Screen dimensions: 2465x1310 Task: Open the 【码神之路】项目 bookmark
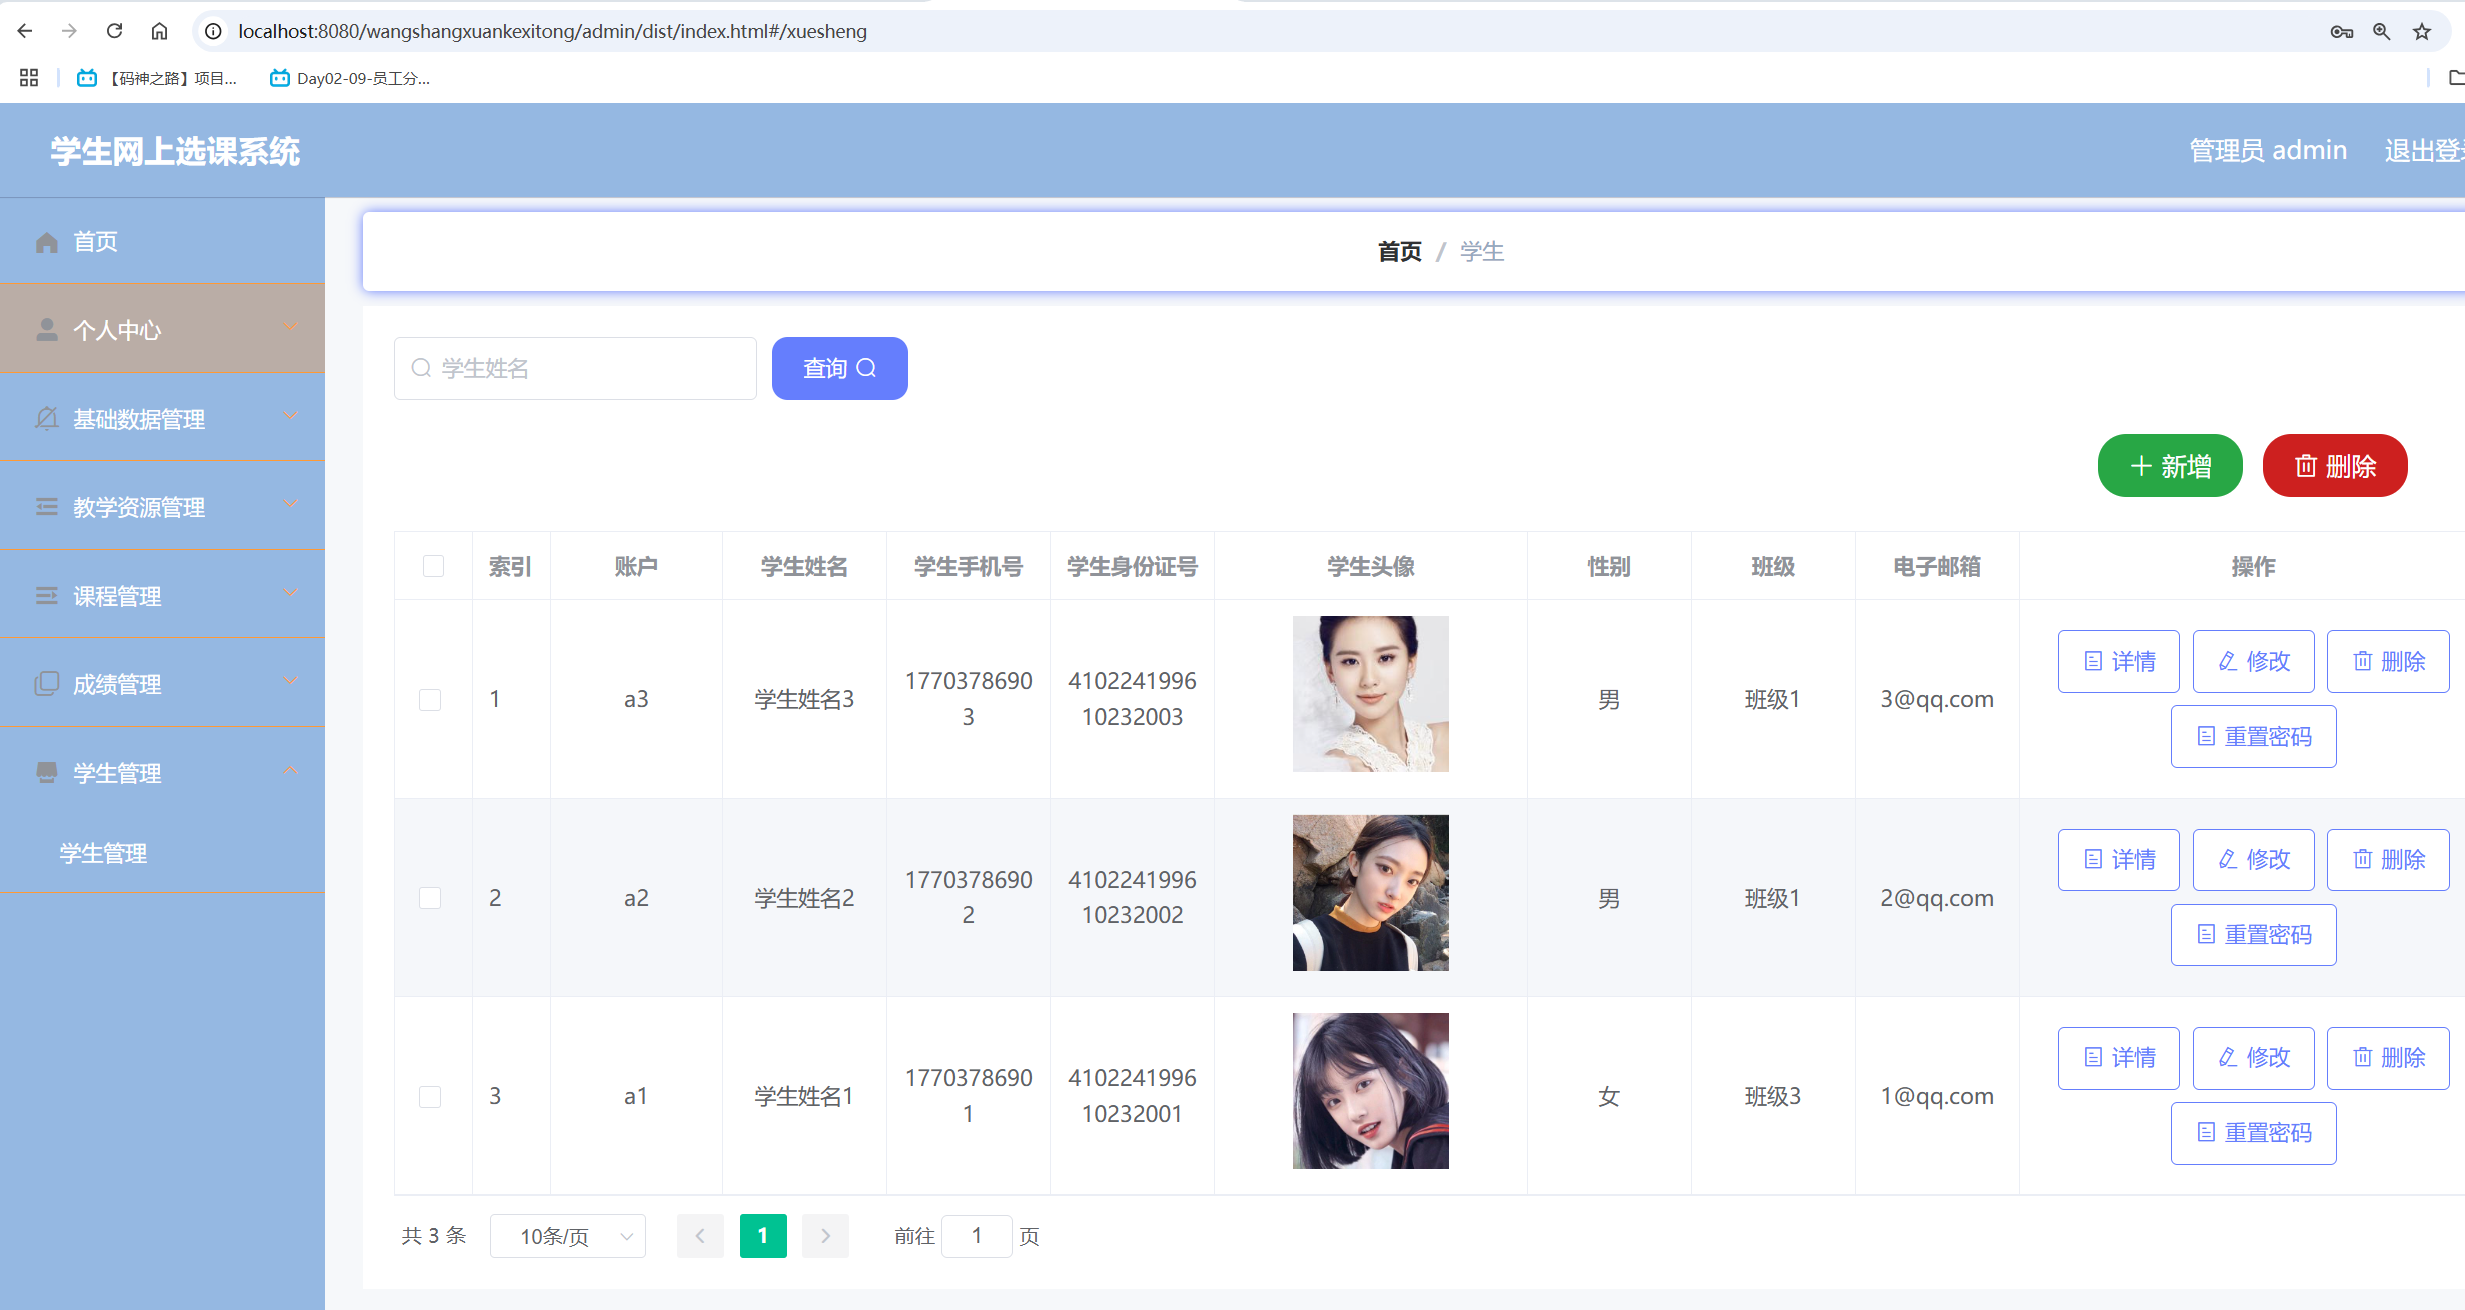pyautogui.click(x=158, y=78)
